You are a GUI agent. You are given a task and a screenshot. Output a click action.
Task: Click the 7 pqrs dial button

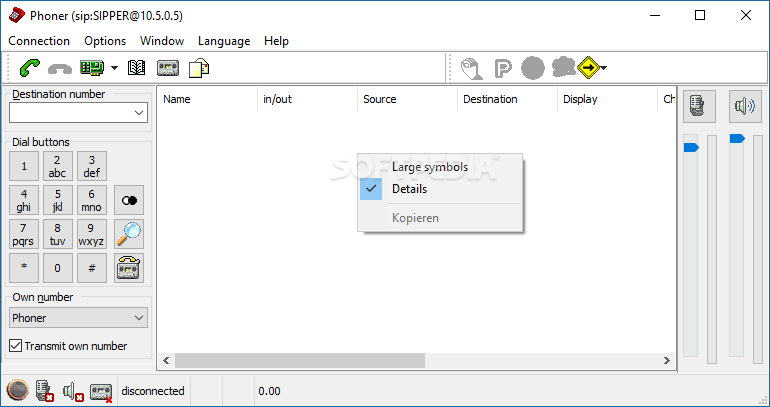tap(24, 234)
